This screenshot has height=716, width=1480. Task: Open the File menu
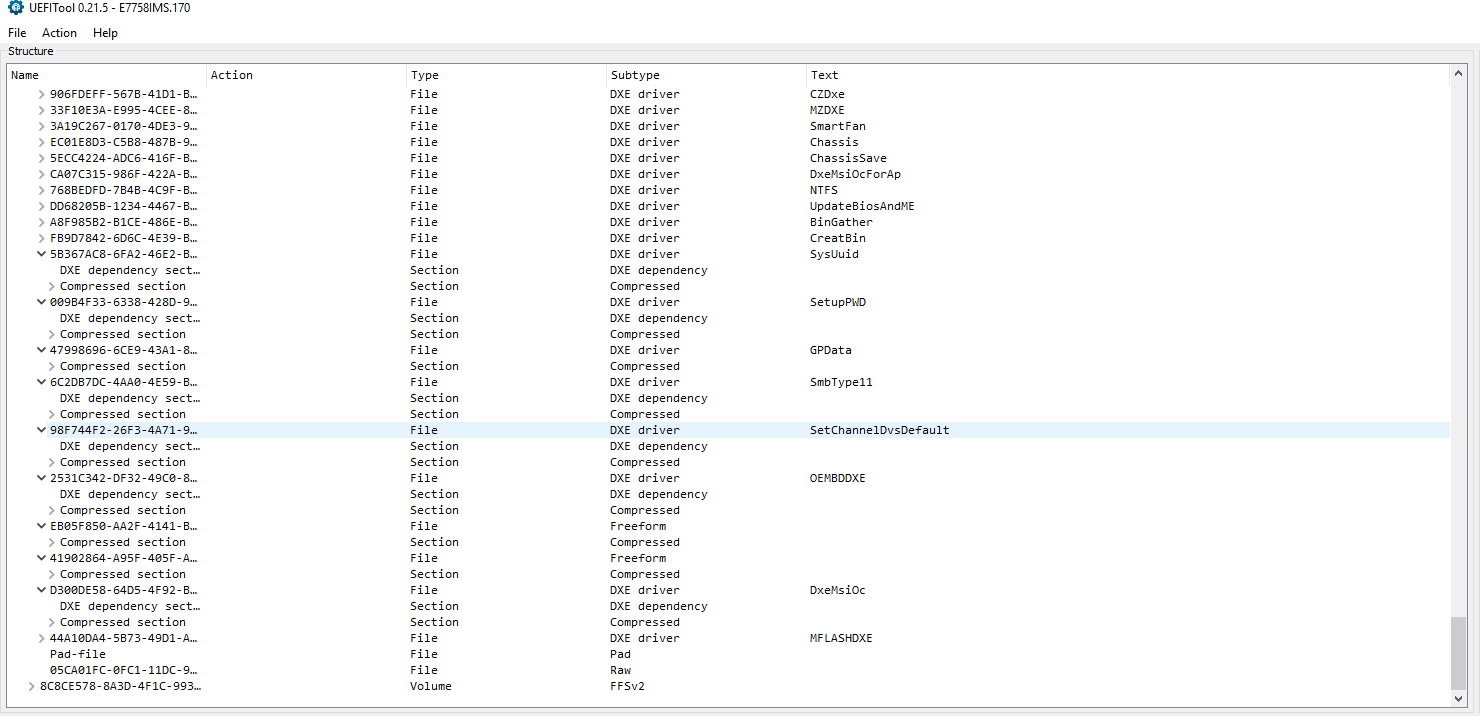click(x=17, y=33)
